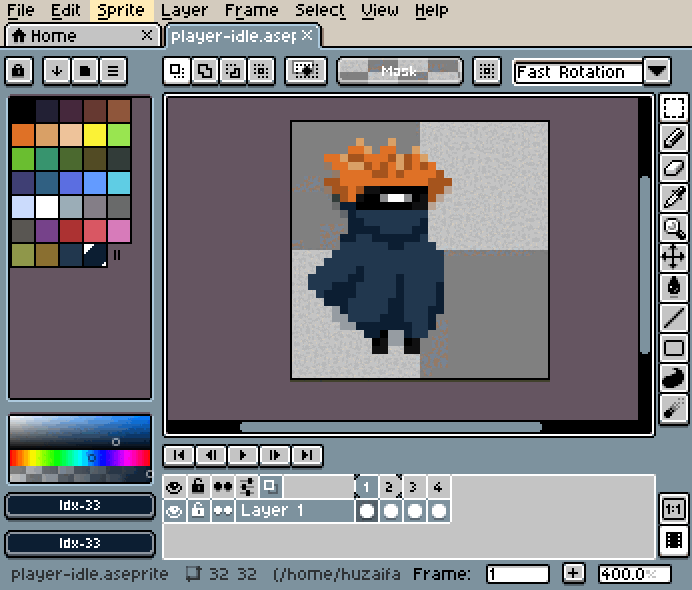Select the Rectangular Marquee tool
This screenshot has height=590, width=692.
[x=674, y=108]
